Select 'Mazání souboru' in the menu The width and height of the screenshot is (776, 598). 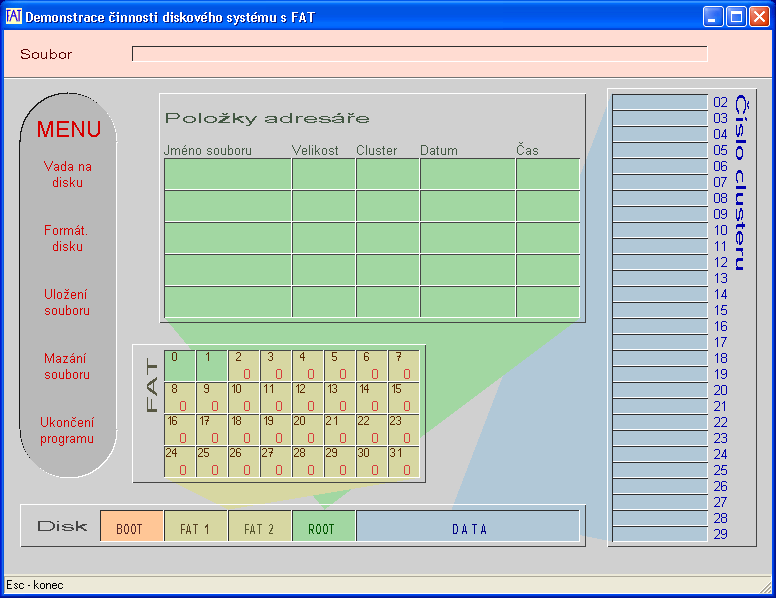click(68, 367)
